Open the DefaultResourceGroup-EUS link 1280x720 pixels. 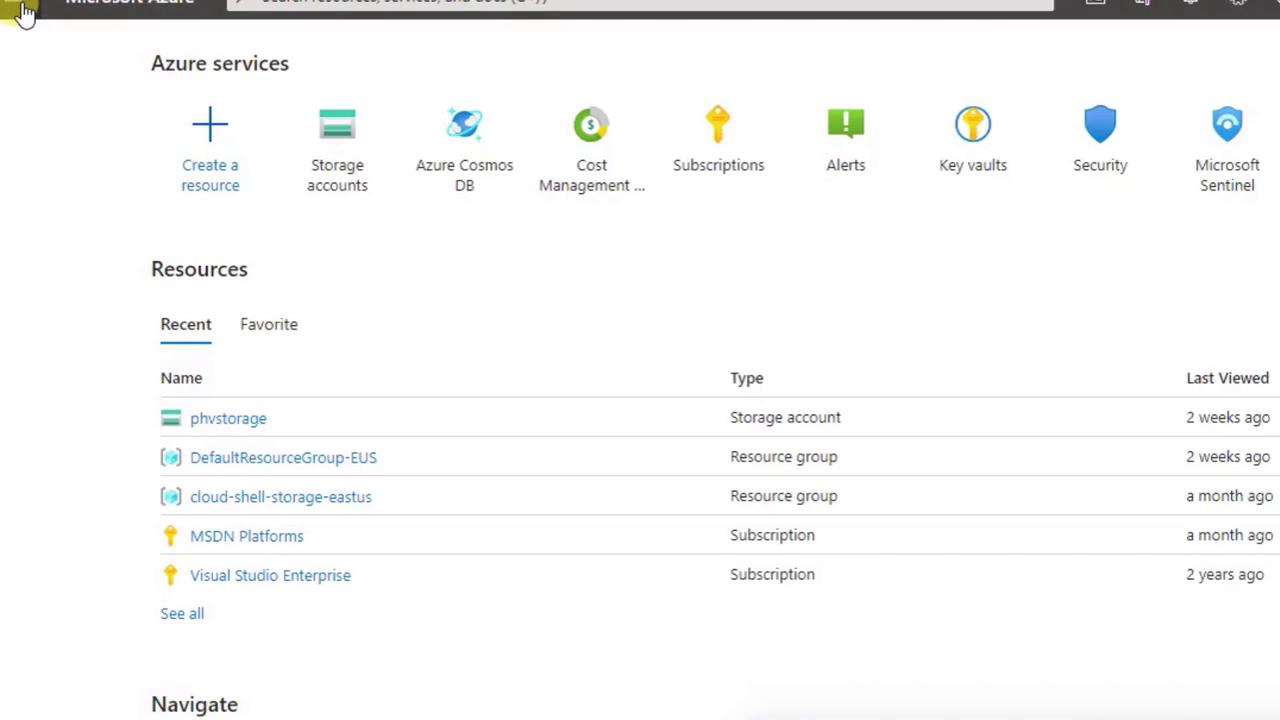(x=283, y=457)
